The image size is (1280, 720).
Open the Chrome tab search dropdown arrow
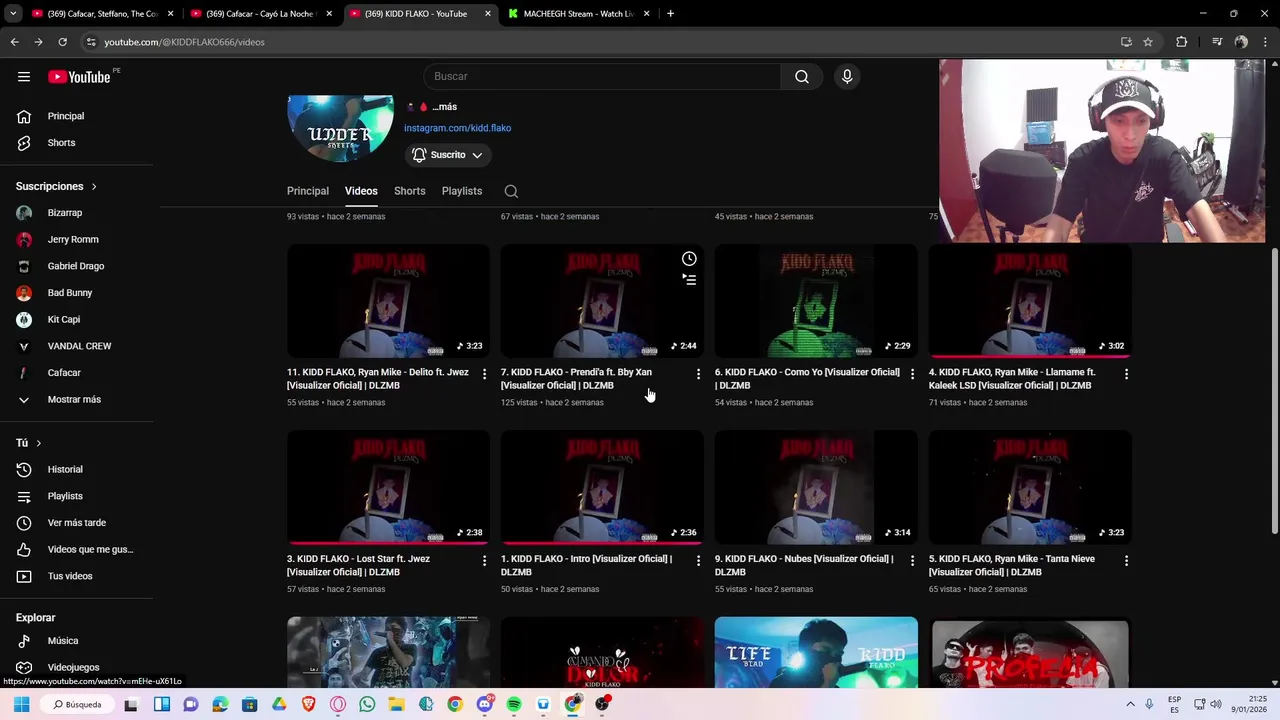pyautogui.click(x=13, y=14)
